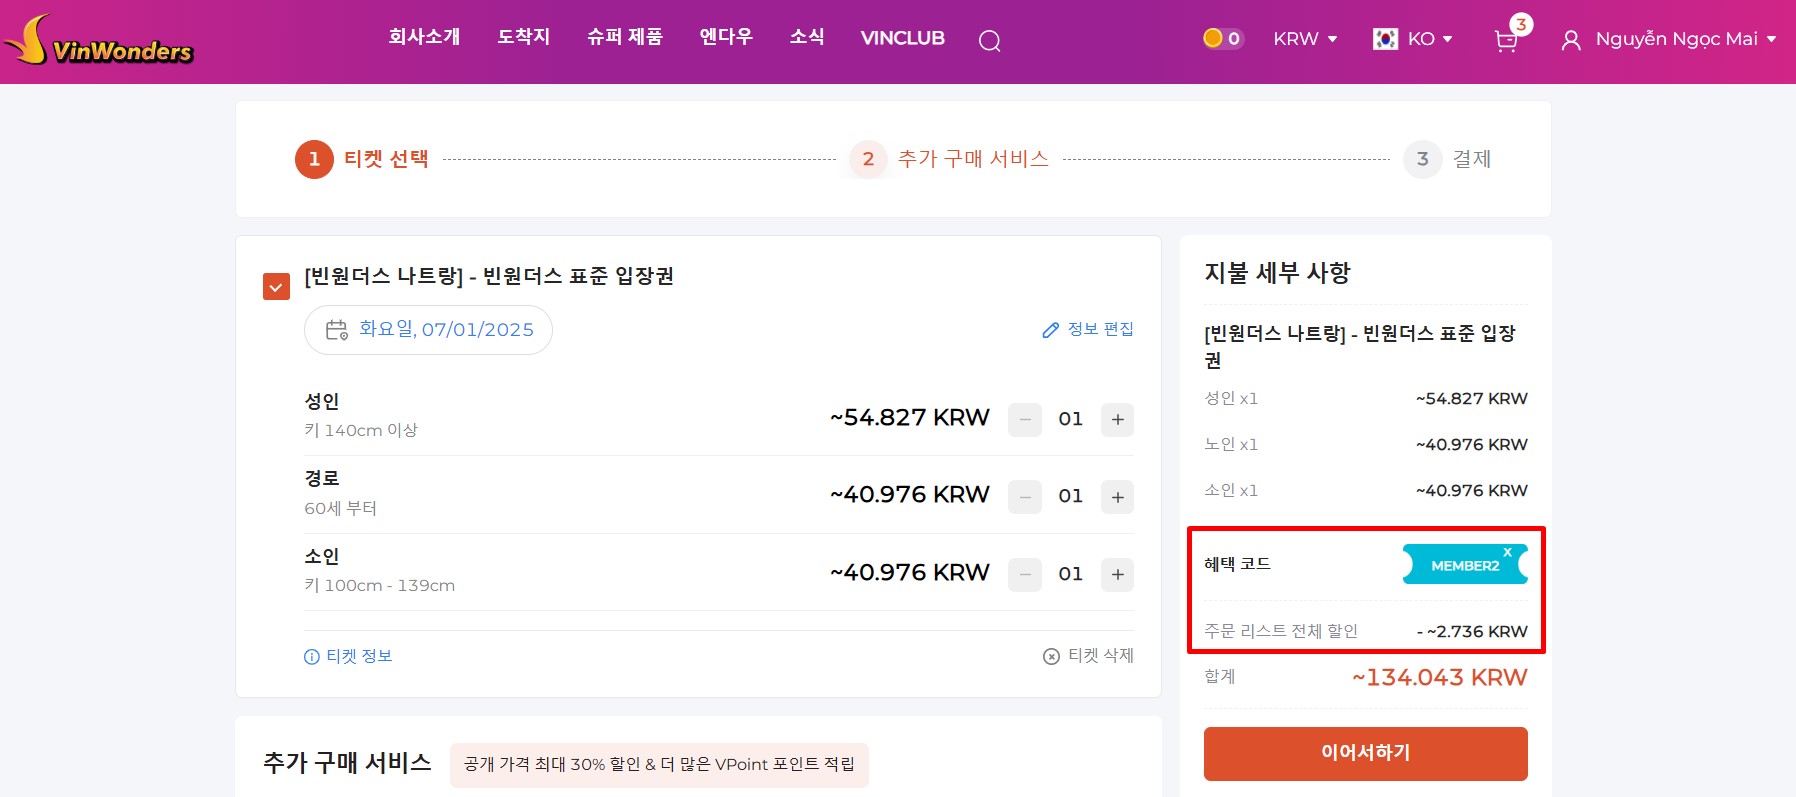Uncheck the 빈원더스 나트랑 ticket checkbox
This screenshot has width=1796, height=797.
[x=276, y=287]
